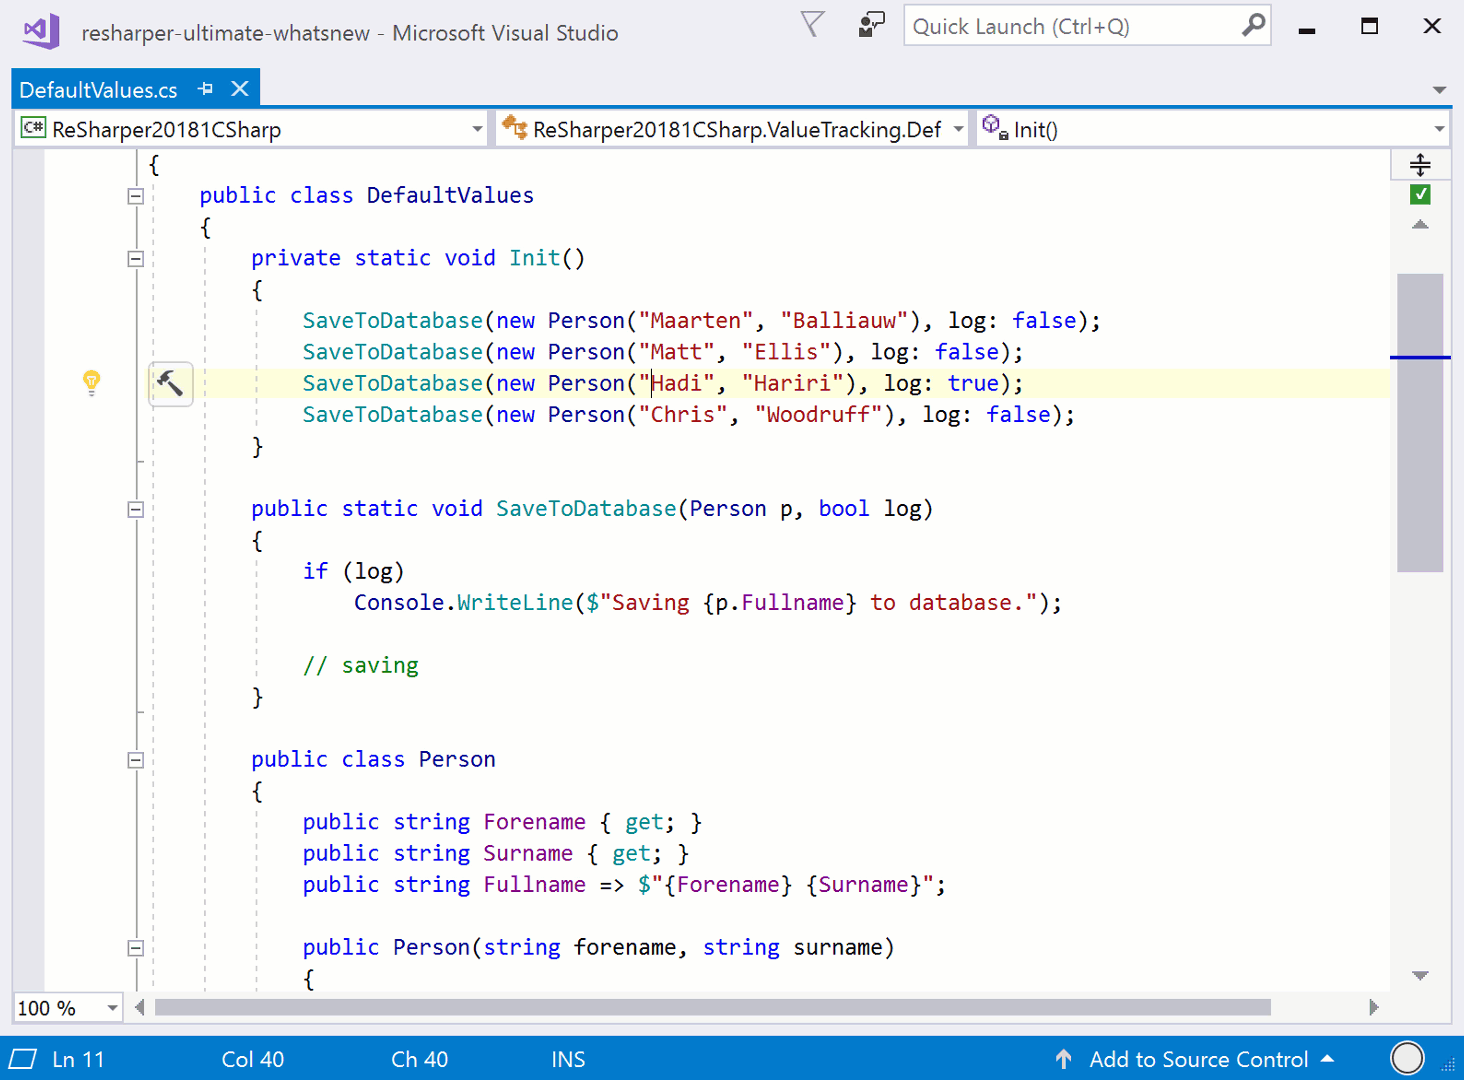
Task: Select the DefaultValues.cs document tab
Action: click(98, 90)
